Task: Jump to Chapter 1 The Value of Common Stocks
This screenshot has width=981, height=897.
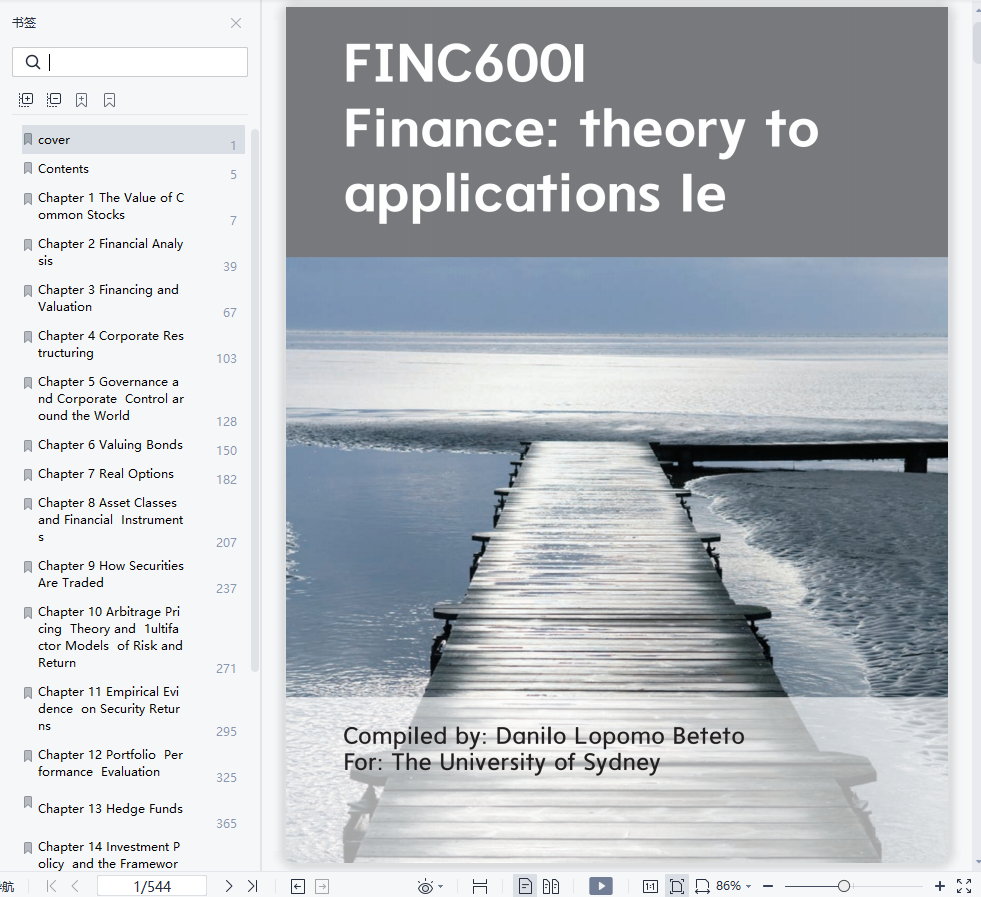Action: coord(133,206)
